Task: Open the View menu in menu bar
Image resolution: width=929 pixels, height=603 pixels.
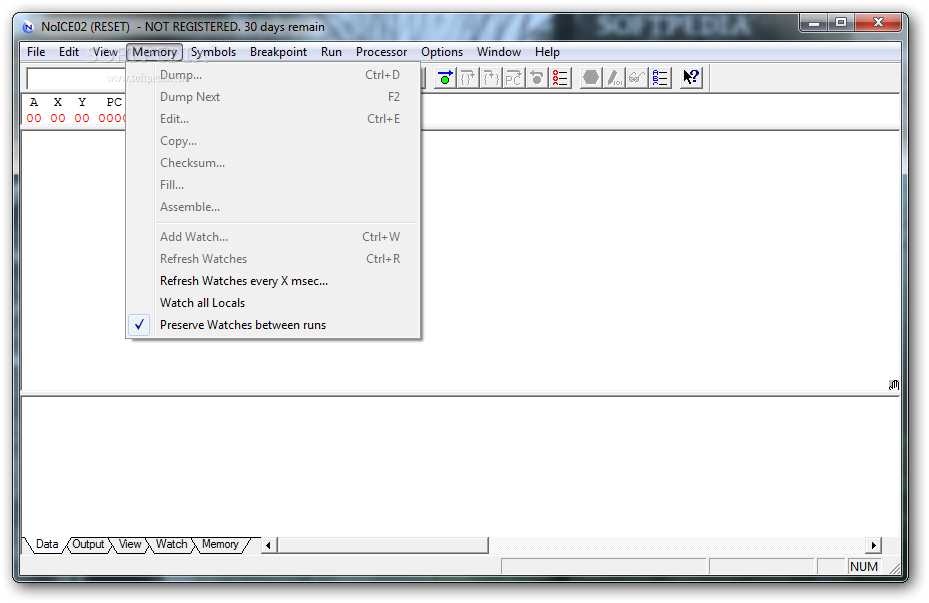Action: point(105,52)
